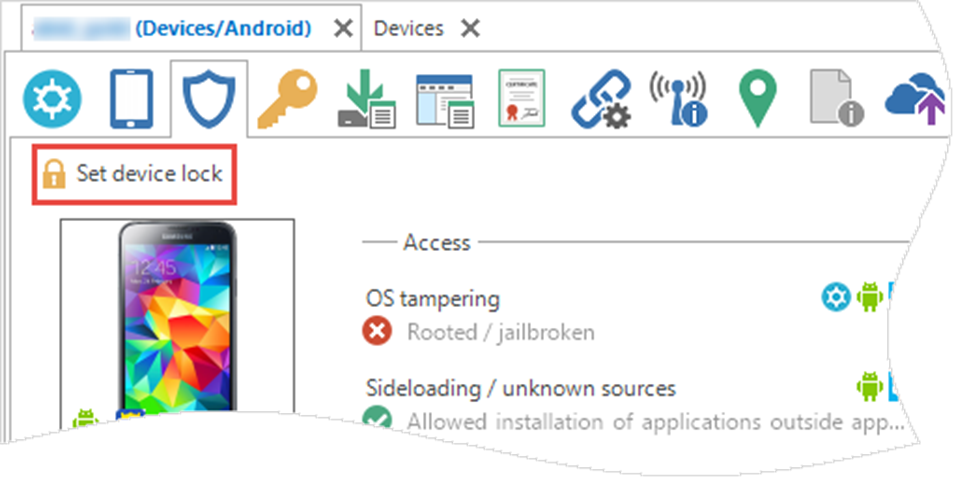The height and width of the screenshot is (478, 954).
Task: Select the blue device tablet tab icon
Action: point(131,99)
